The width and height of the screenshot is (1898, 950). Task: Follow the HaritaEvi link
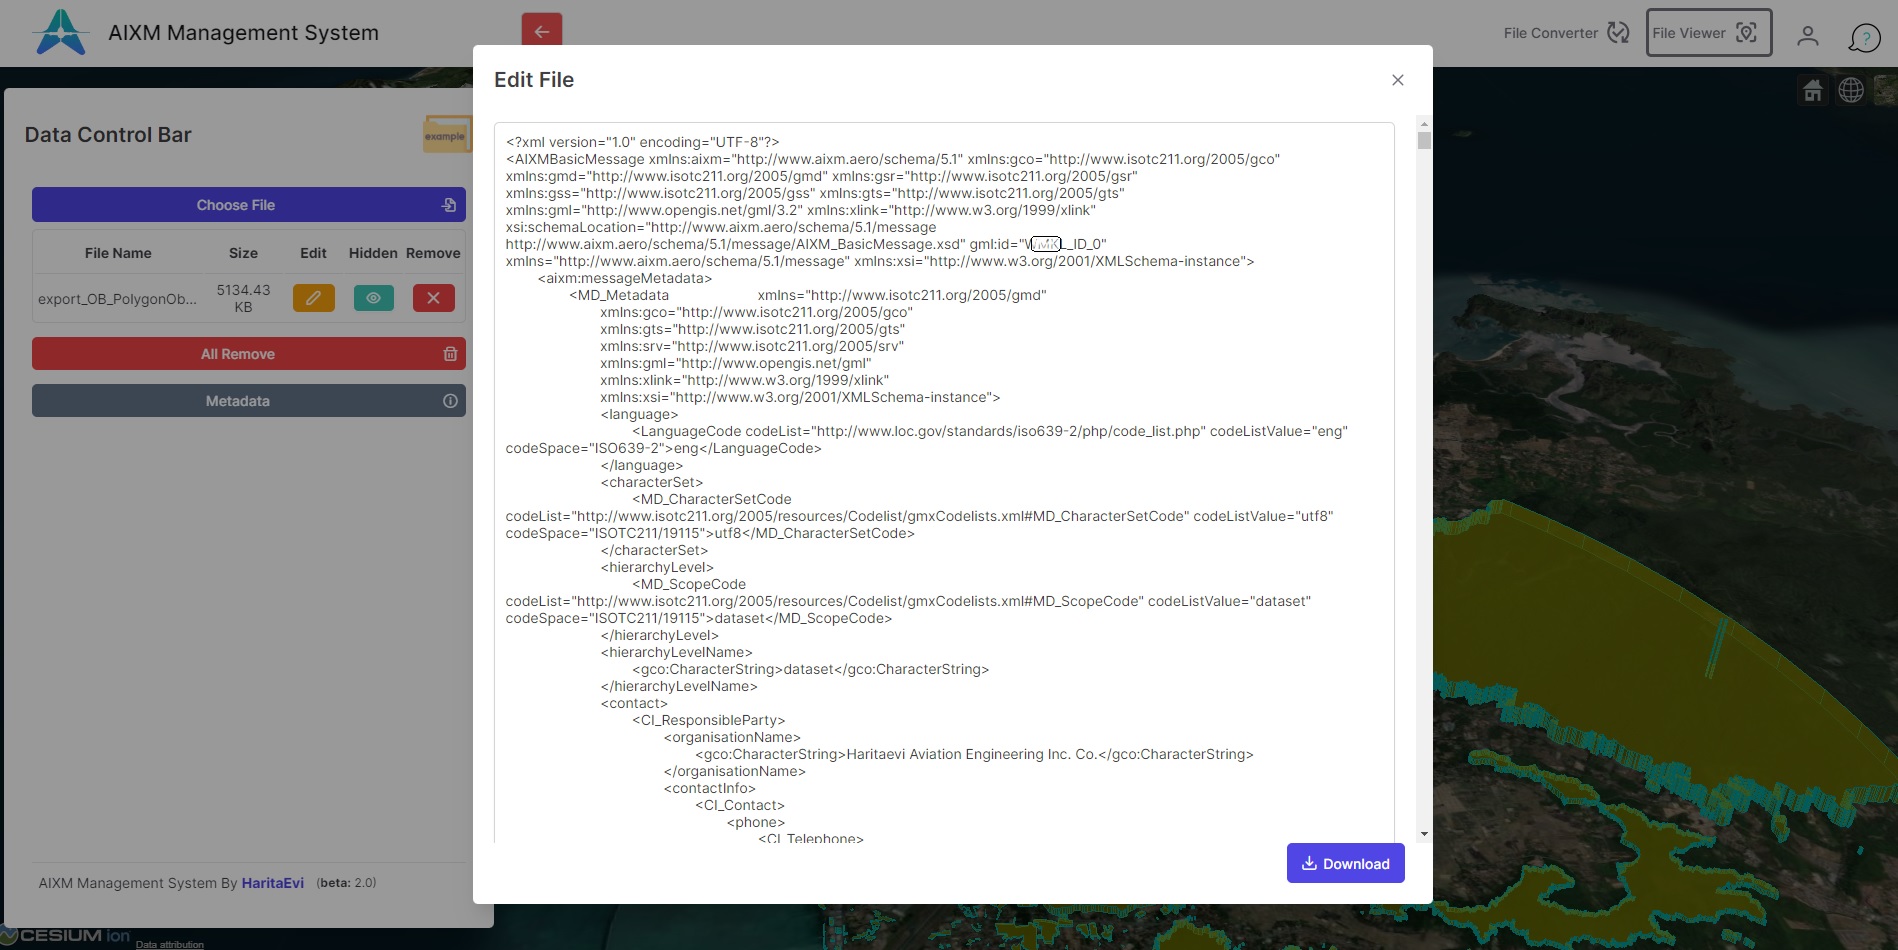272,883
